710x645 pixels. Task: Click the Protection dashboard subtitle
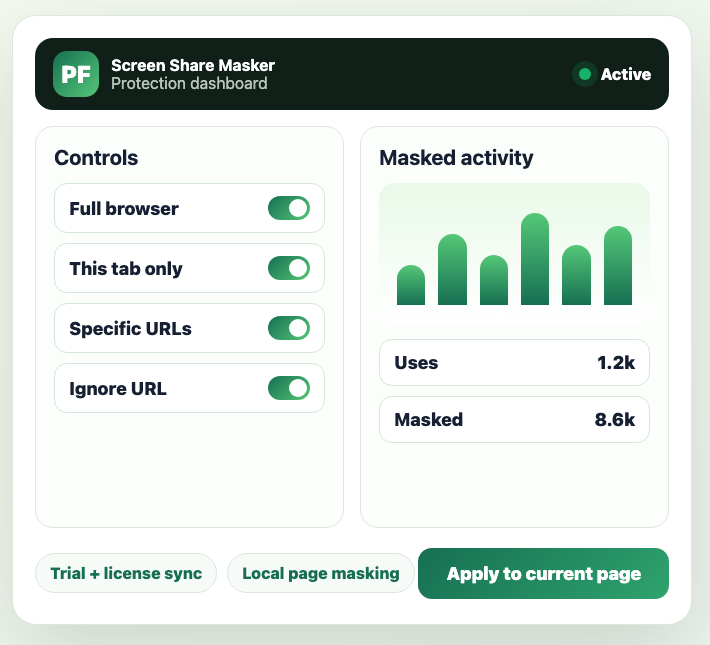coord(189,84)
